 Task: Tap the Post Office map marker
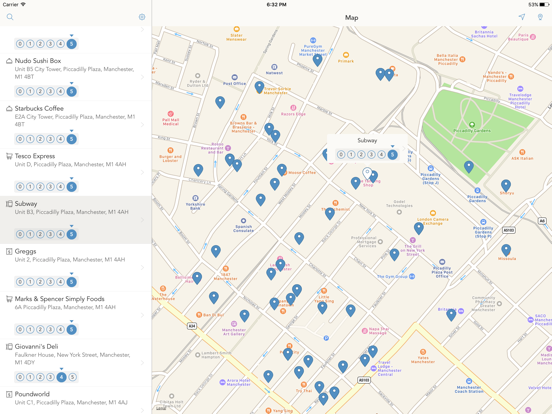point(234,77)
